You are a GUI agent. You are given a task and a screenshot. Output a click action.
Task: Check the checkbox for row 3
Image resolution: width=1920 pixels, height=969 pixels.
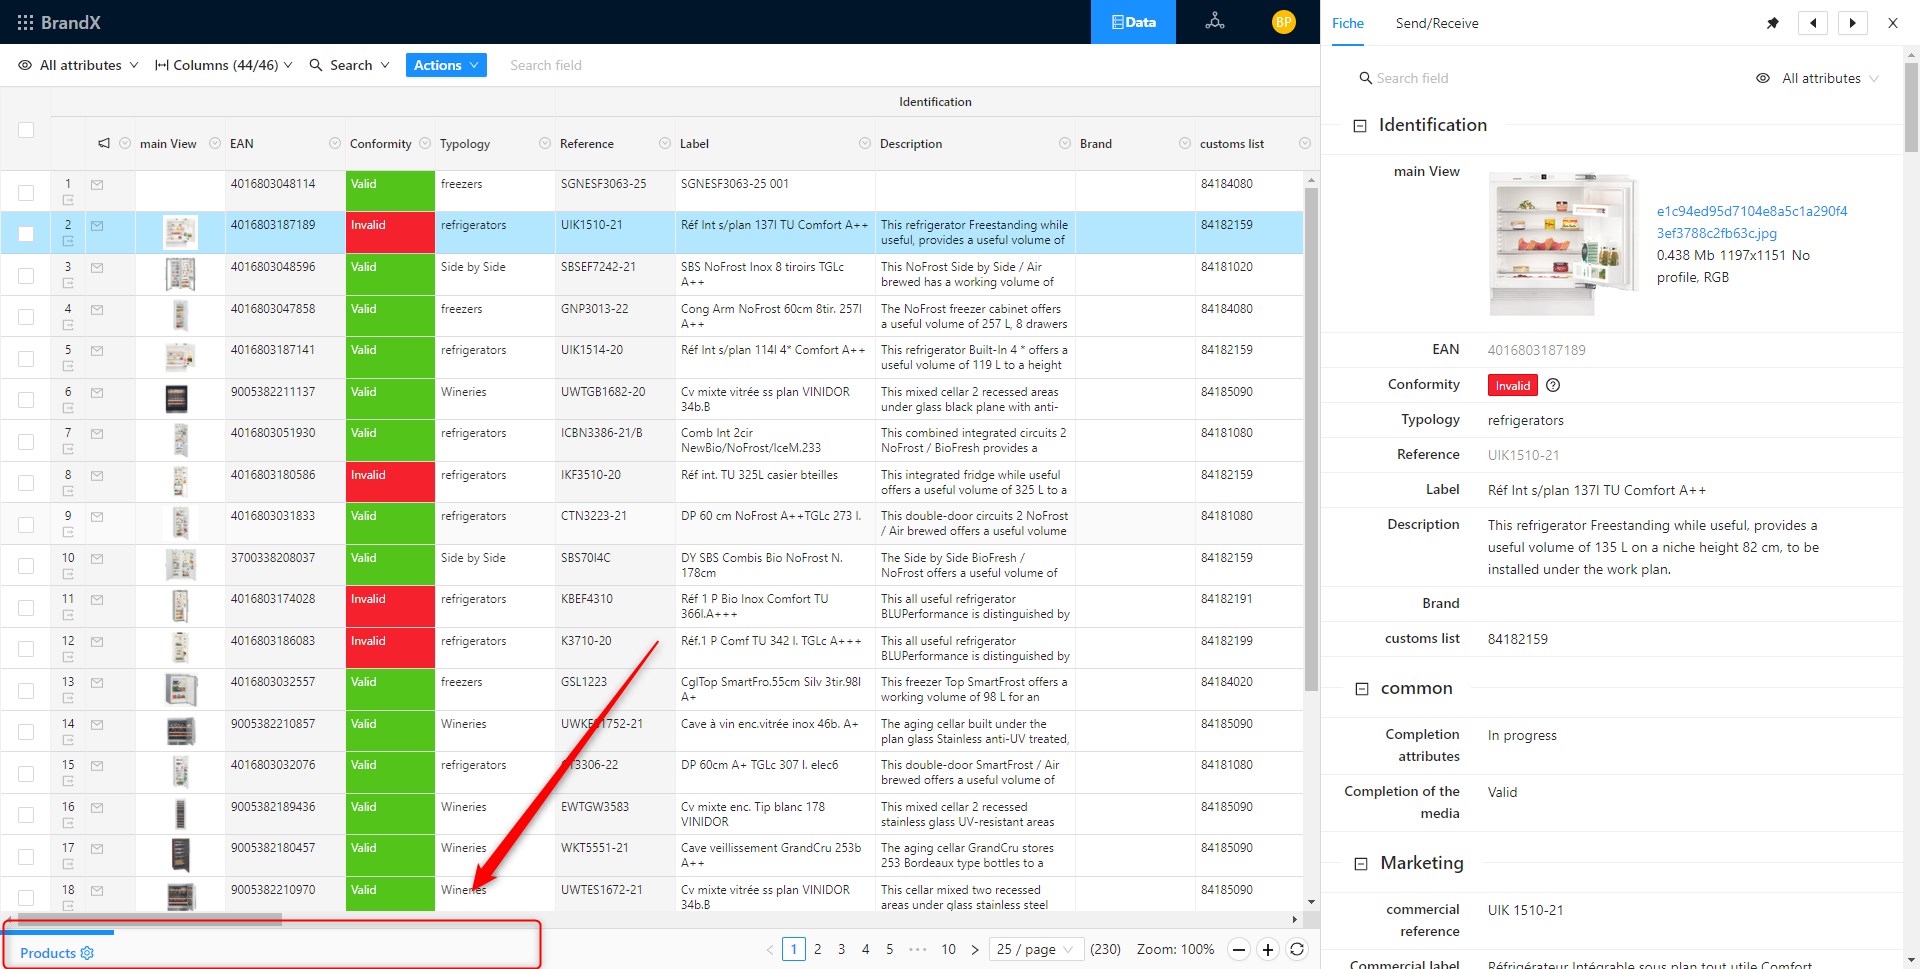26,275
